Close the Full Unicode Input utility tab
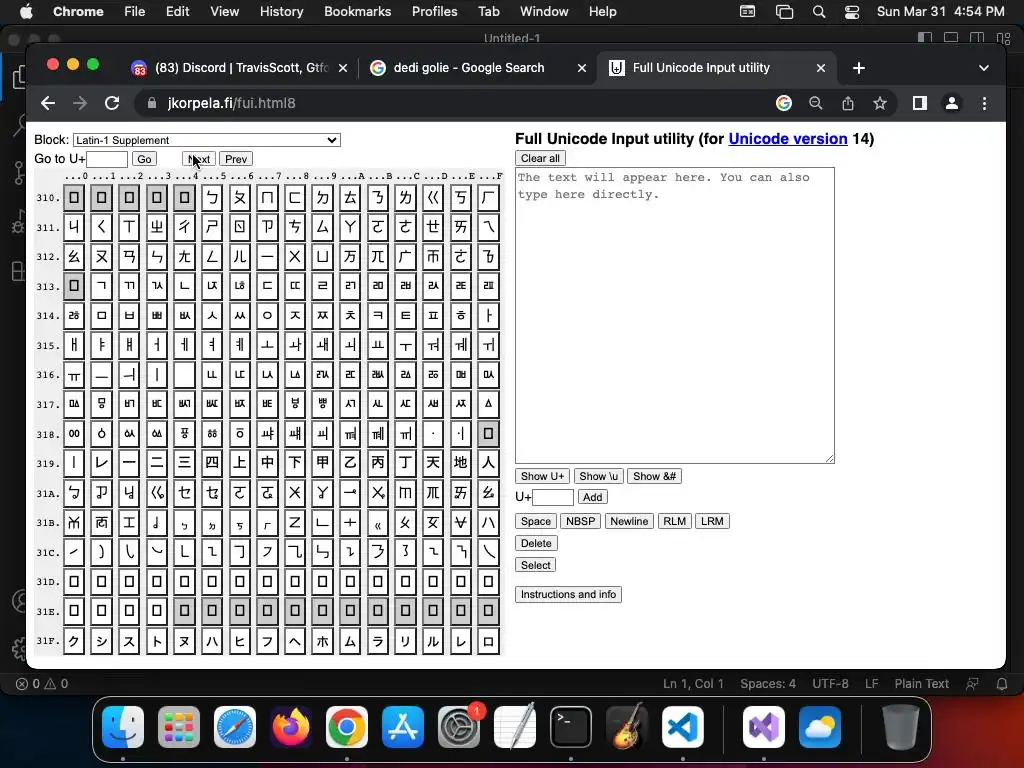The image size is (1024, 768). [821, 68]
